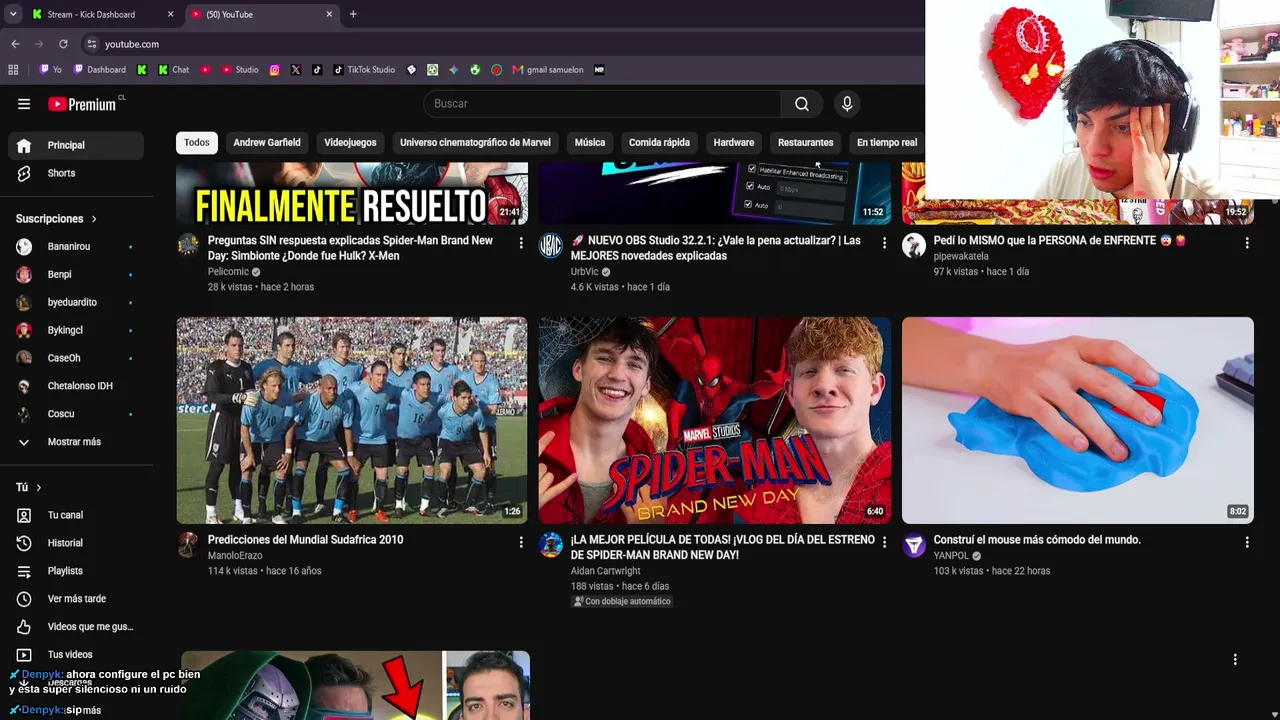This screenshot has height=720, width=1280.
Task: Filter by Música chip
Action: click(590, 142)
